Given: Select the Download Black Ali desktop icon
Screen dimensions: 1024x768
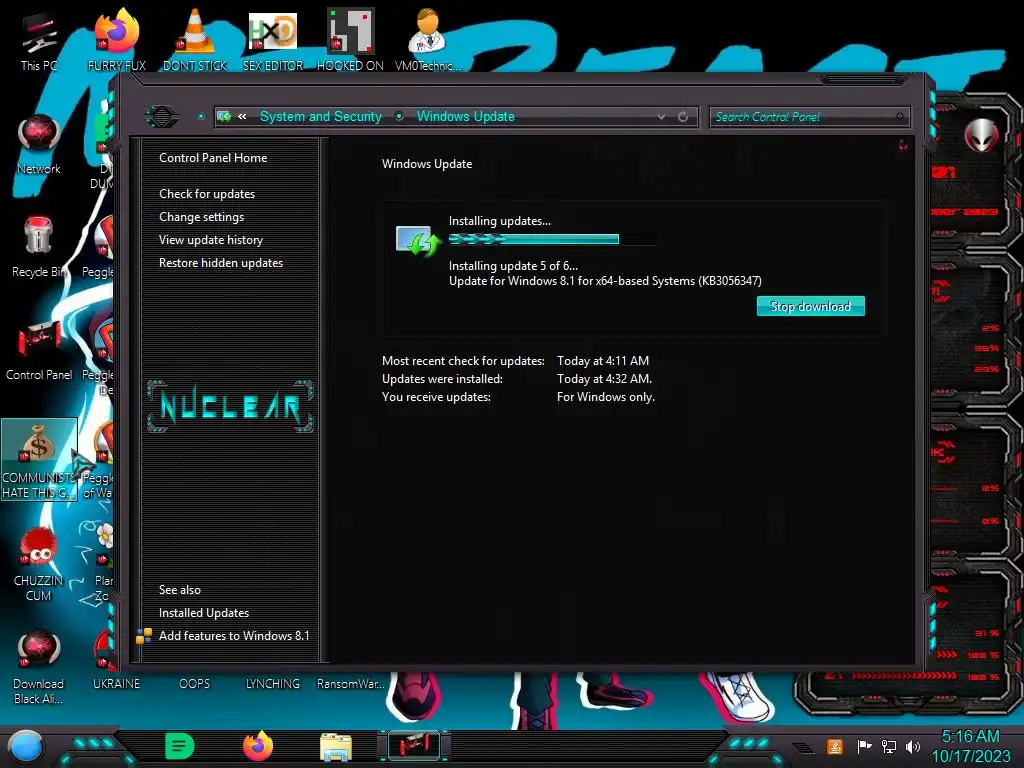Looking at the screenshot, I should click(39, 666).
